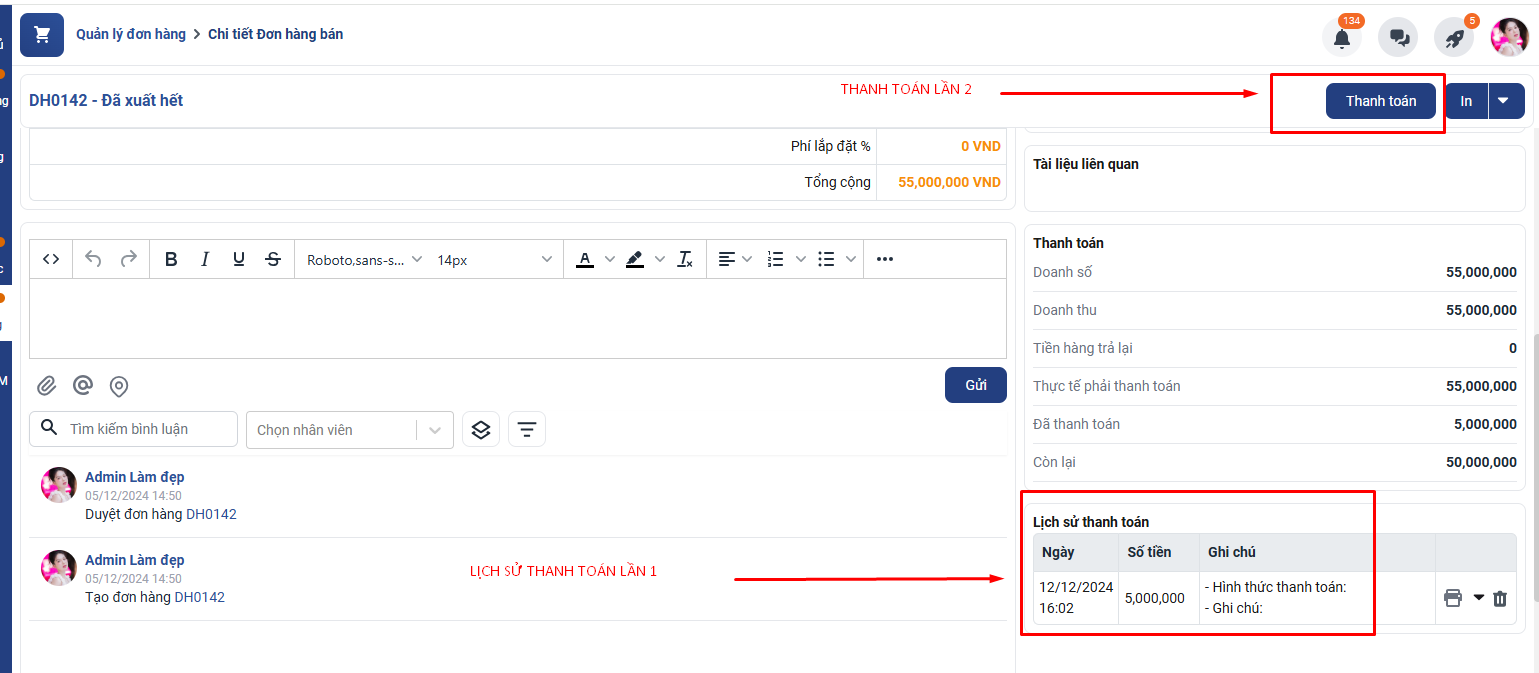Open the font family dropdown
The width and height of the screenshot is (1539, 673).
pyautogui.click(x=364, y=259)
